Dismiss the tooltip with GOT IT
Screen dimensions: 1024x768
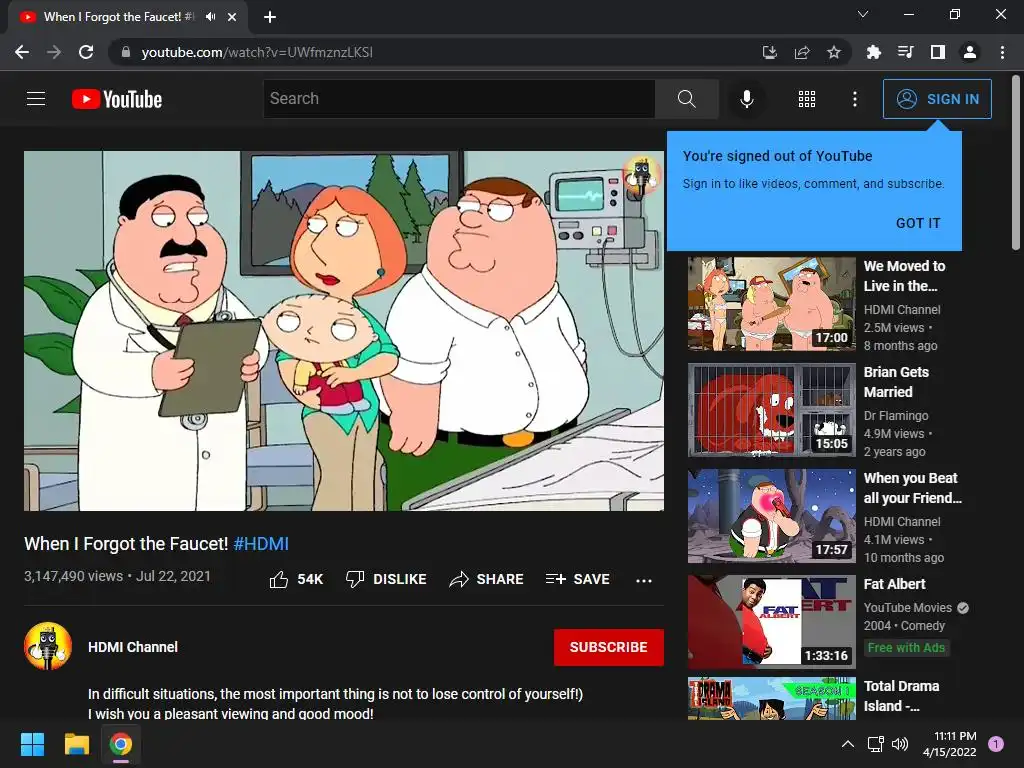[x=918, y=223]
